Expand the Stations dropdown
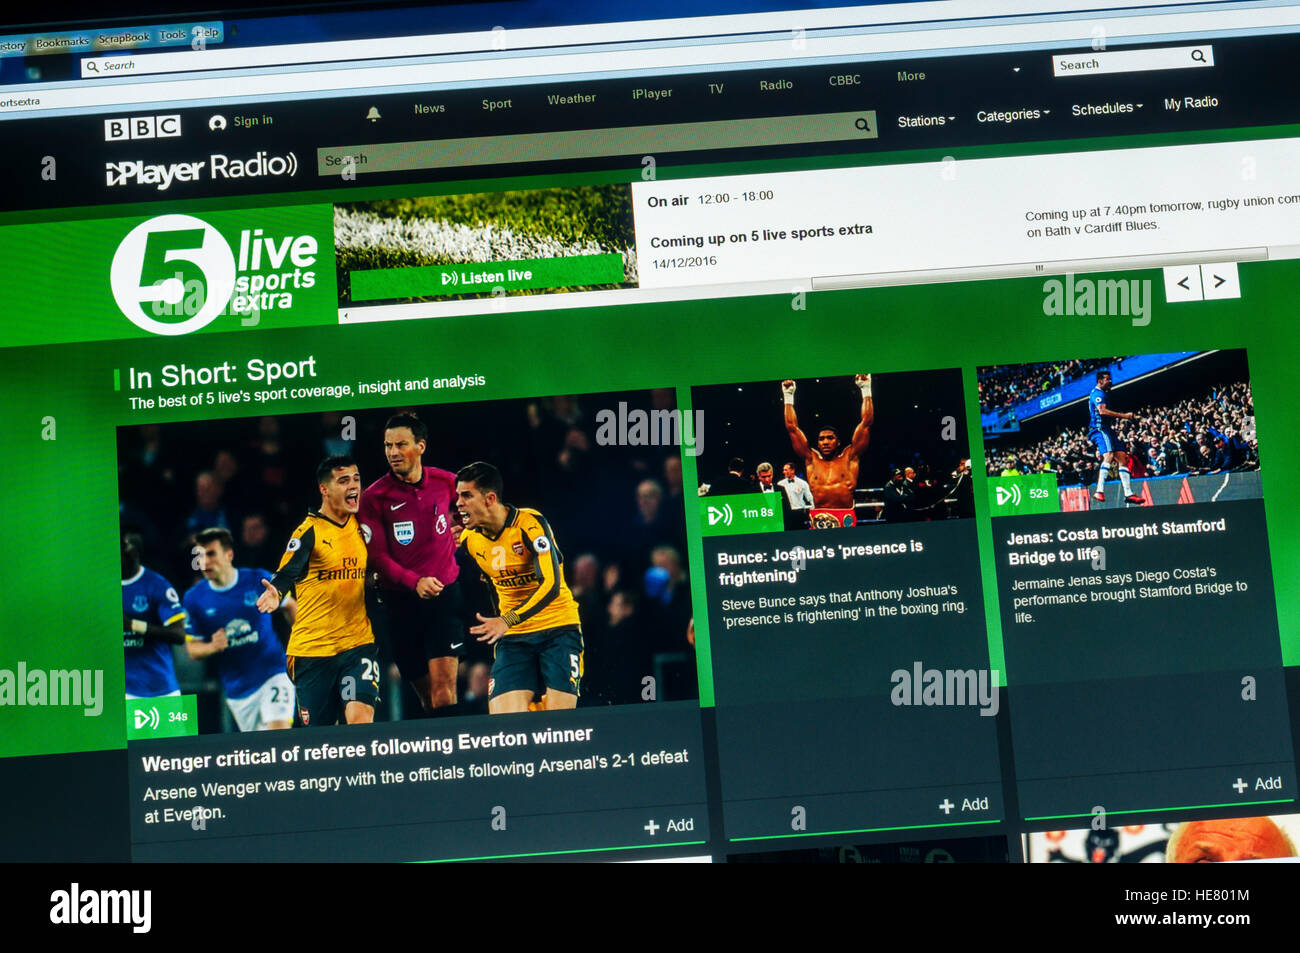 click(926, 120)
